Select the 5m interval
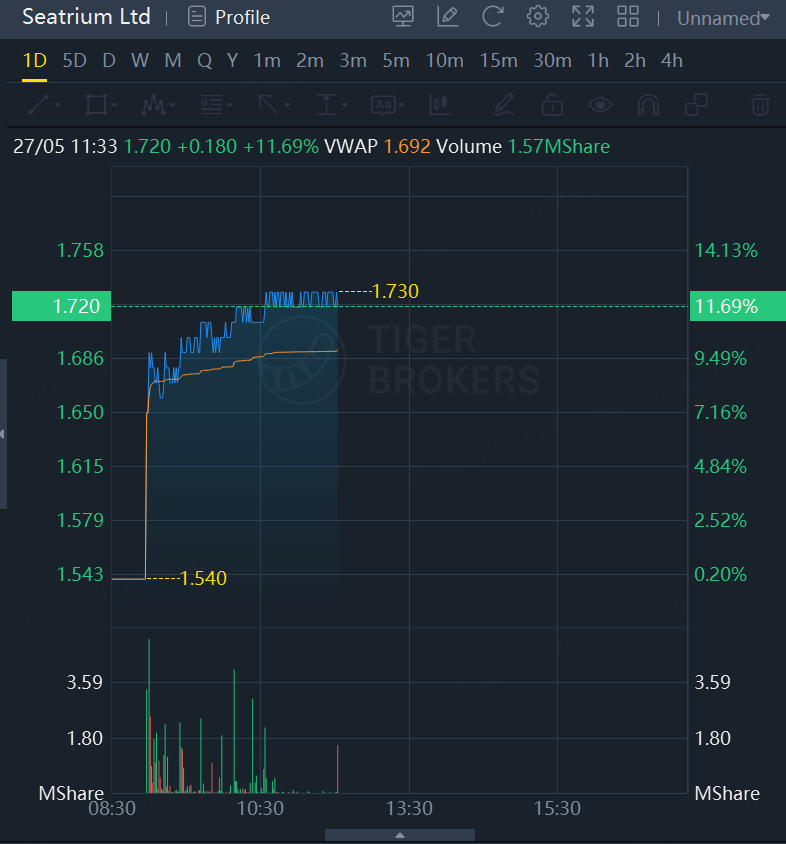Screen dimensions: 786x844 point(396,61)
